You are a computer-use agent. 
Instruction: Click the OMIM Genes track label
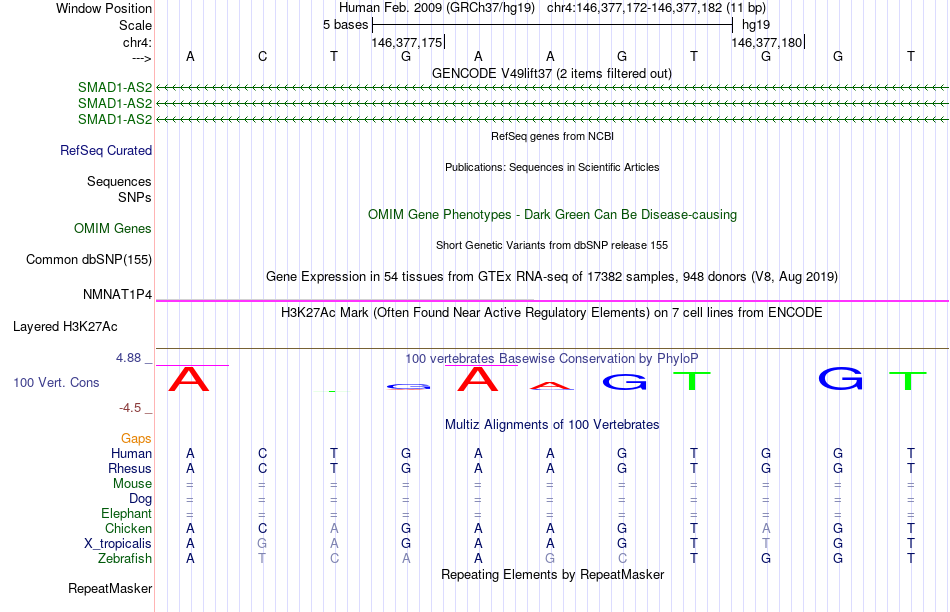tap(113, 228)
